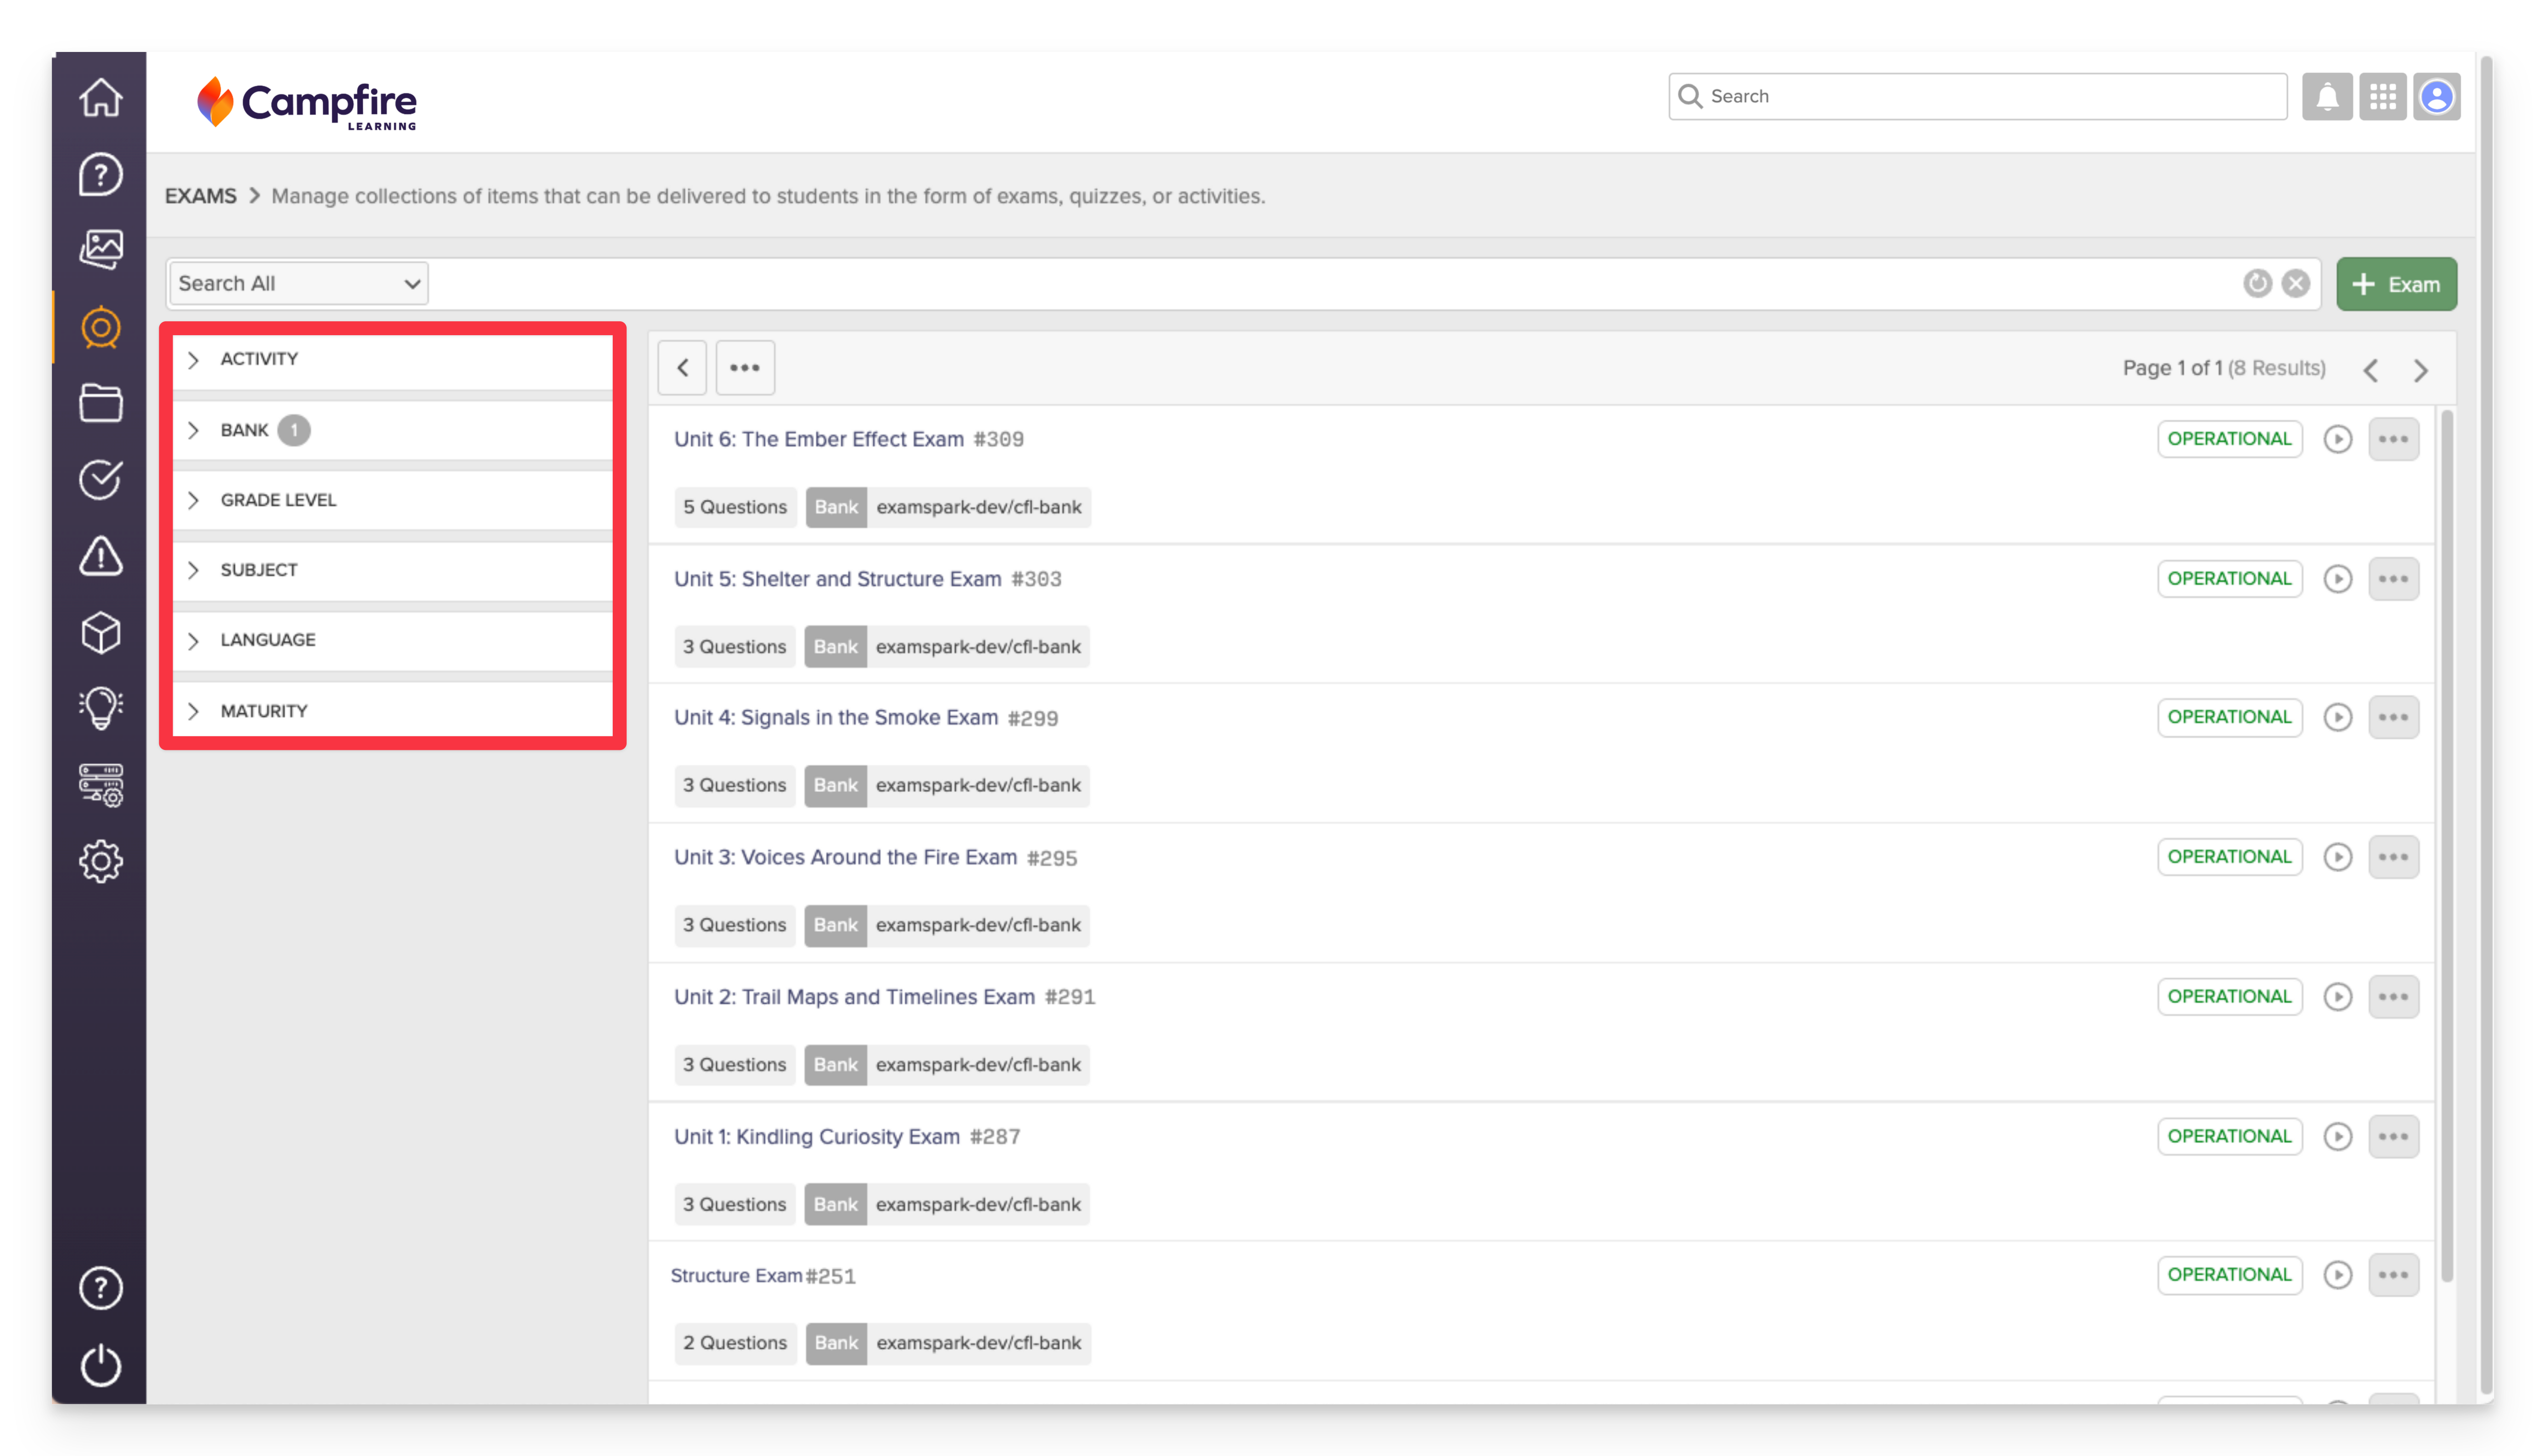This screenshot has width=2546, height=1456.
Task: Open the Search All dropdown
Action: tap(298, 284)
